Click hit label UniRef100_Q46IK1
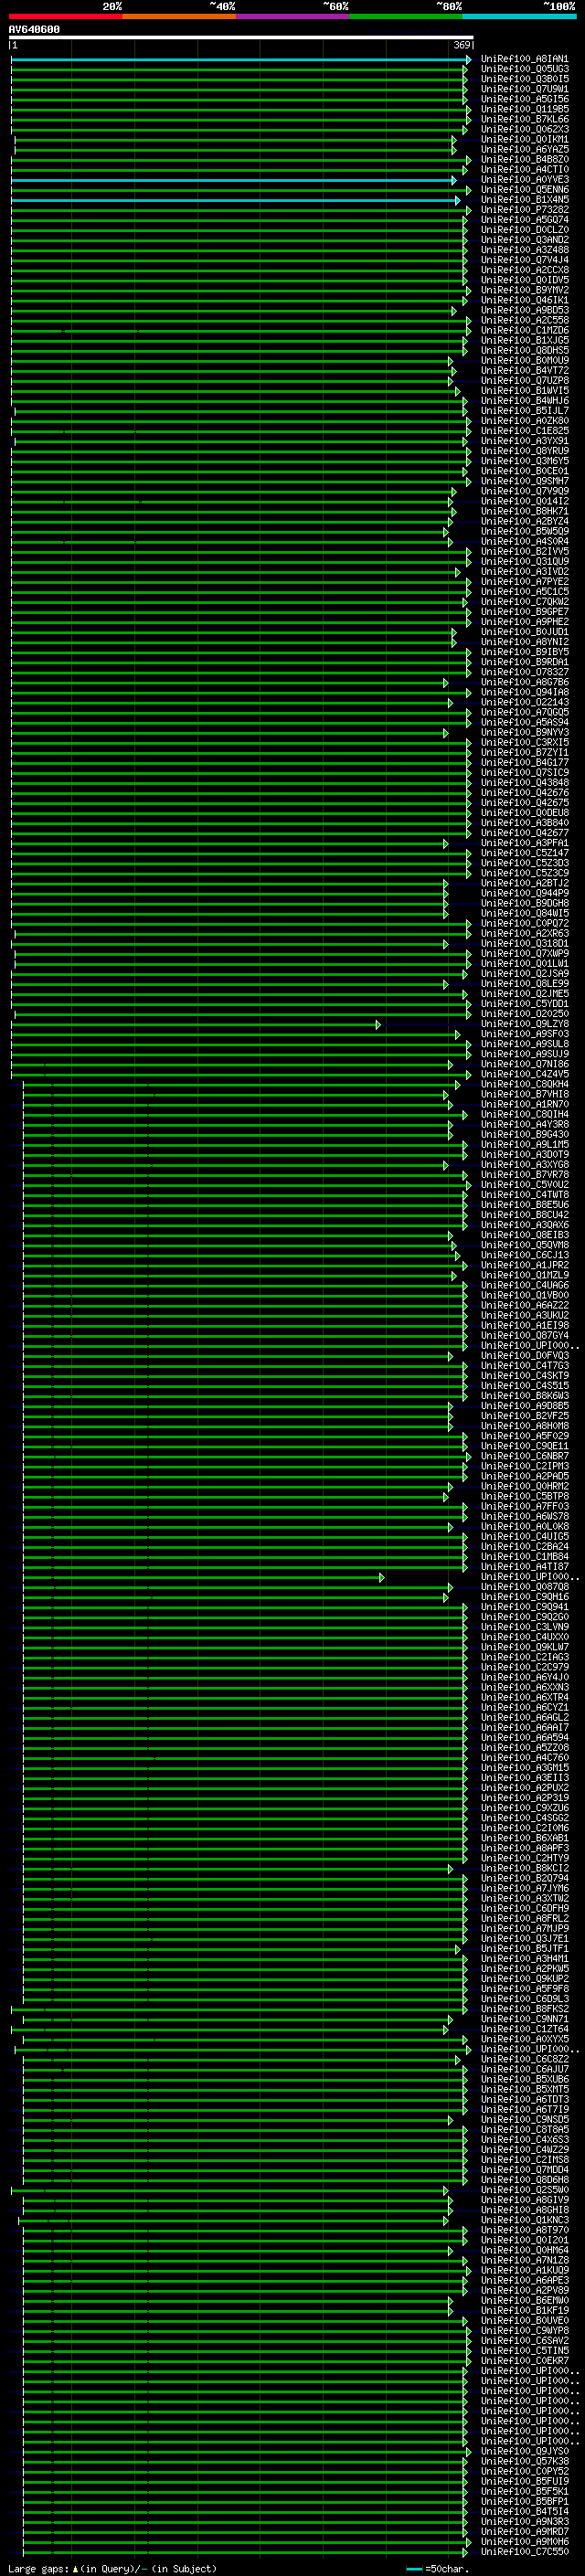Viewport: 585px width, 2576px height. tap(524, 300)
